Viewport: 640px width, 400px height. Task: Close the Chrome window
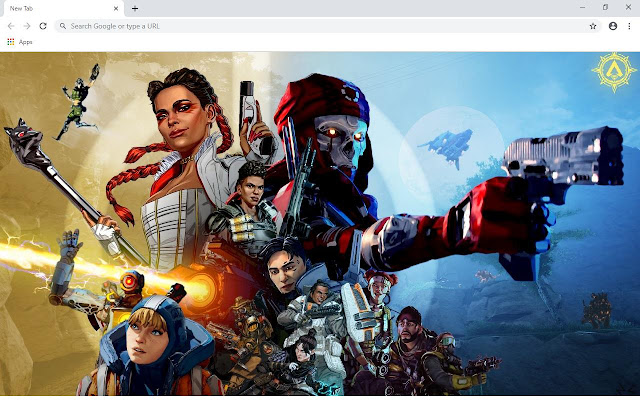point(628,7)
